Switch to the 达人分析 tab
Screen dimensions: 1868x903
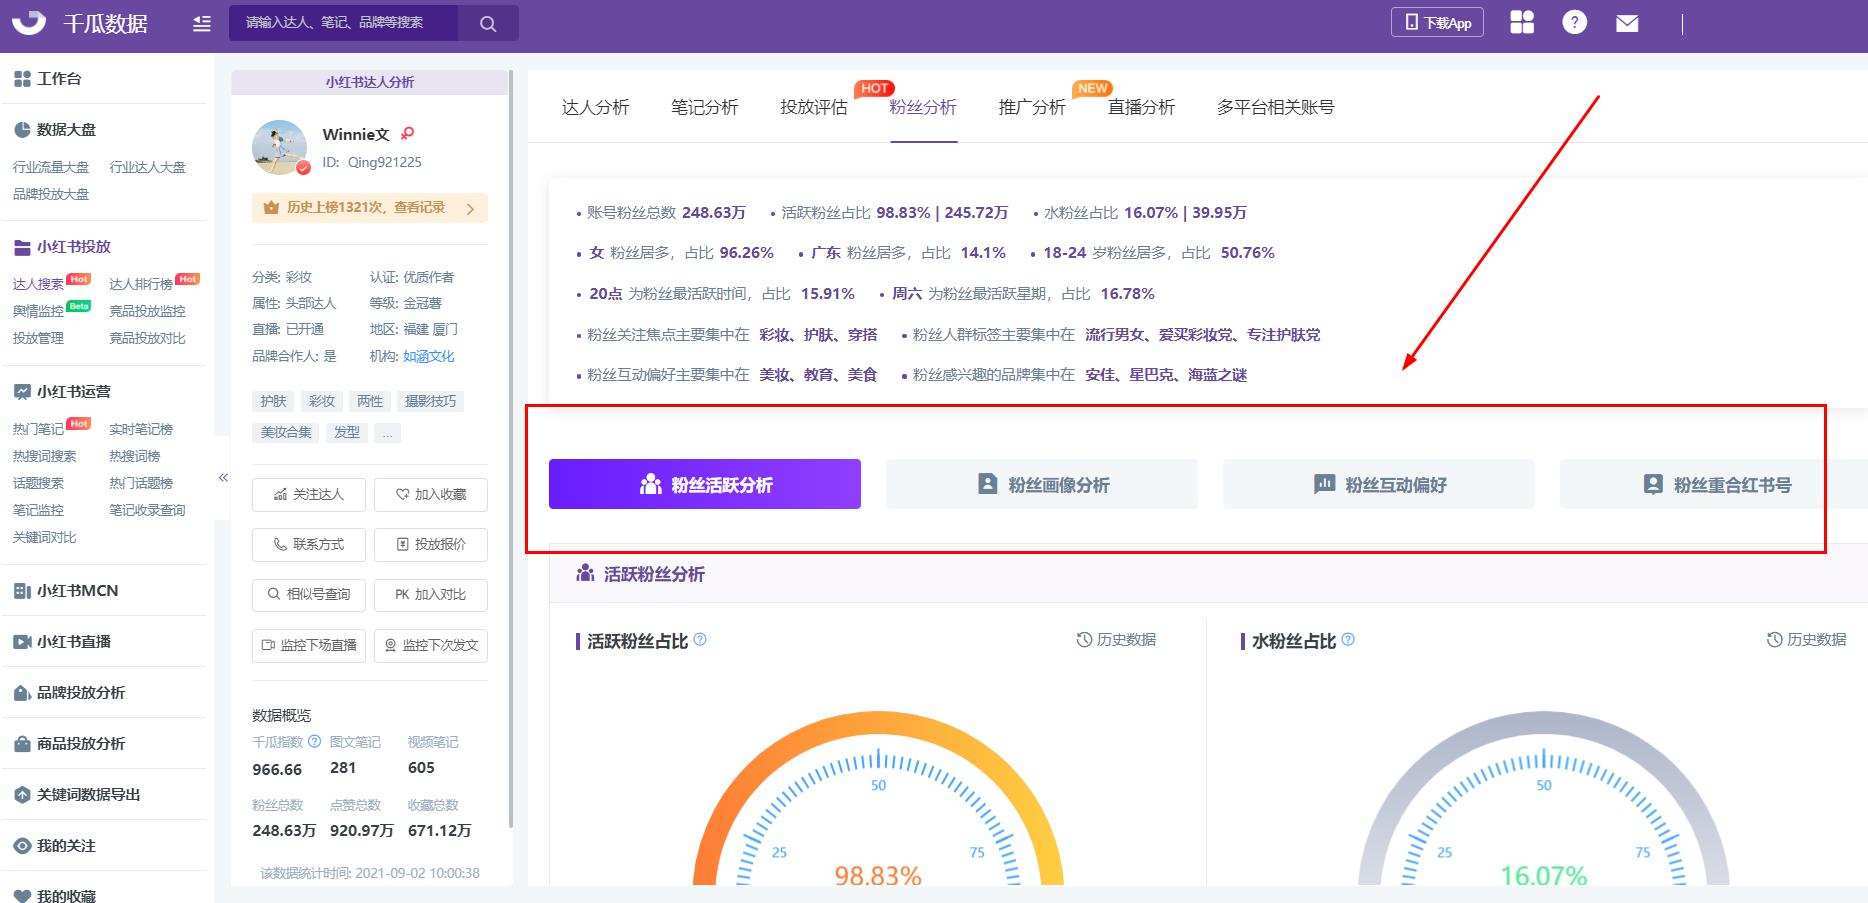click(x=595, y=107)
